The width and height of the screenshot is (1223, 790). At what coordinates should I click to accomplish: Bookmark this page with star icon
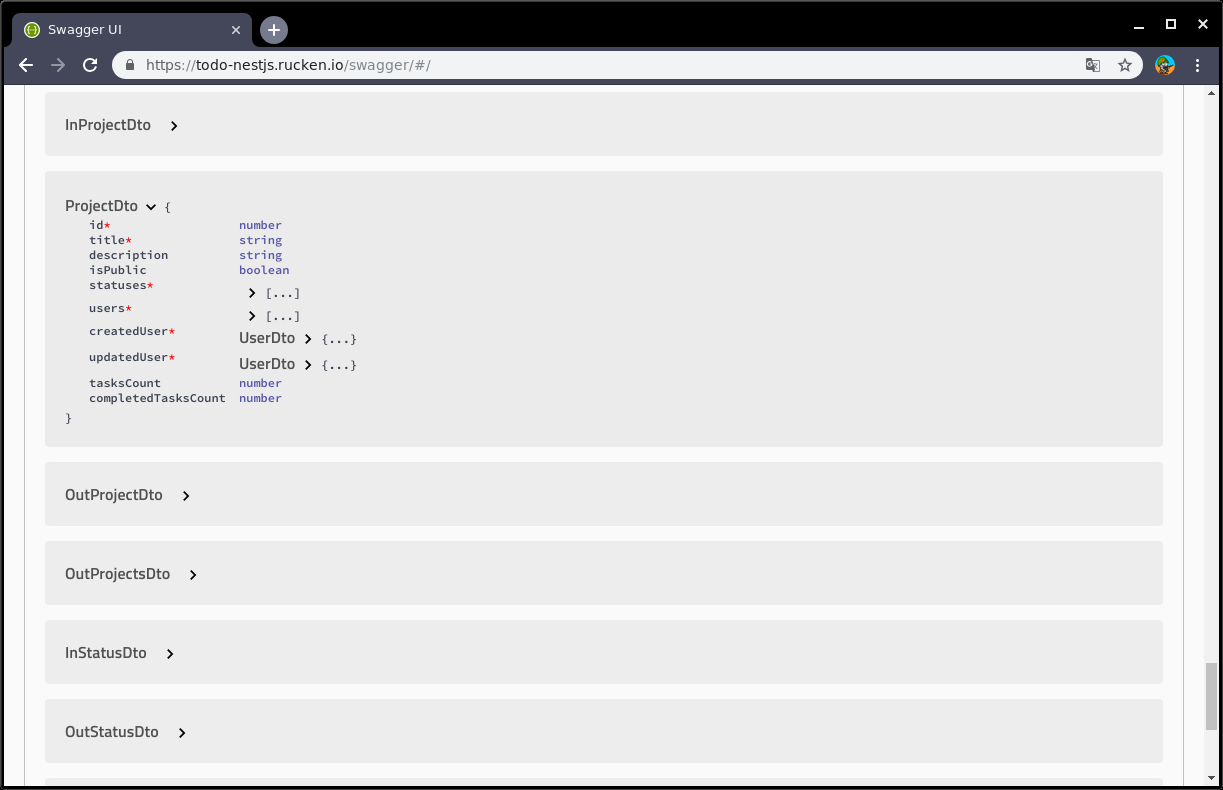(1125, 65)
